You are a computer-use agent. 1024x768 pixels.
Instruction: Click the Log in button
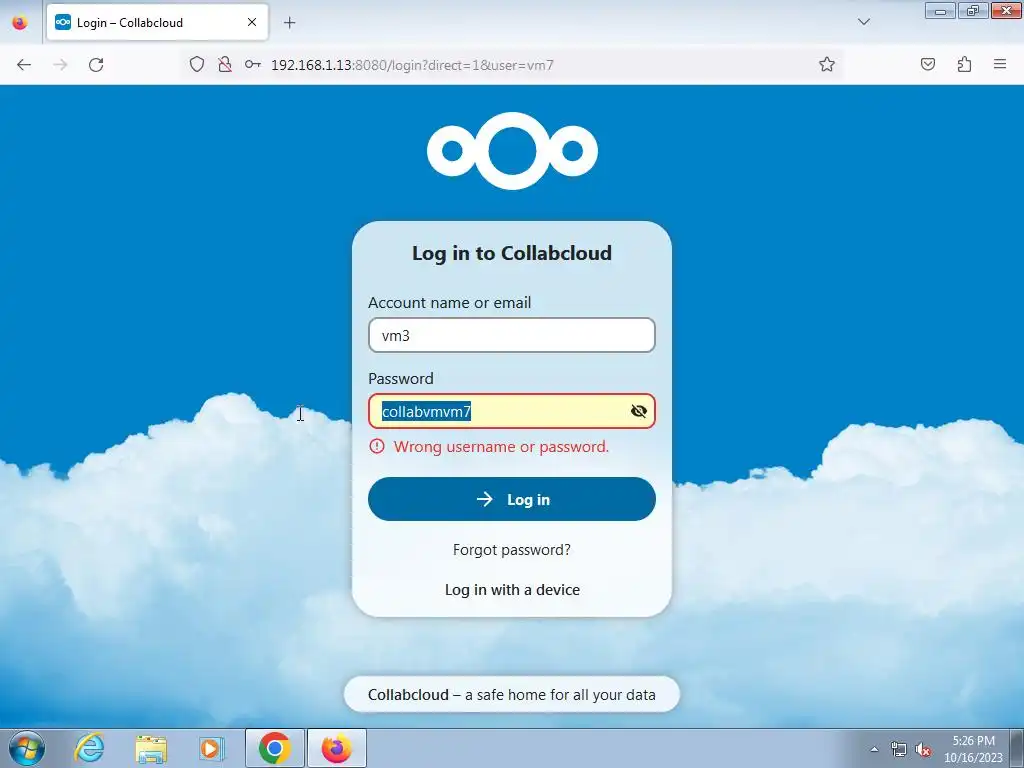512,499
